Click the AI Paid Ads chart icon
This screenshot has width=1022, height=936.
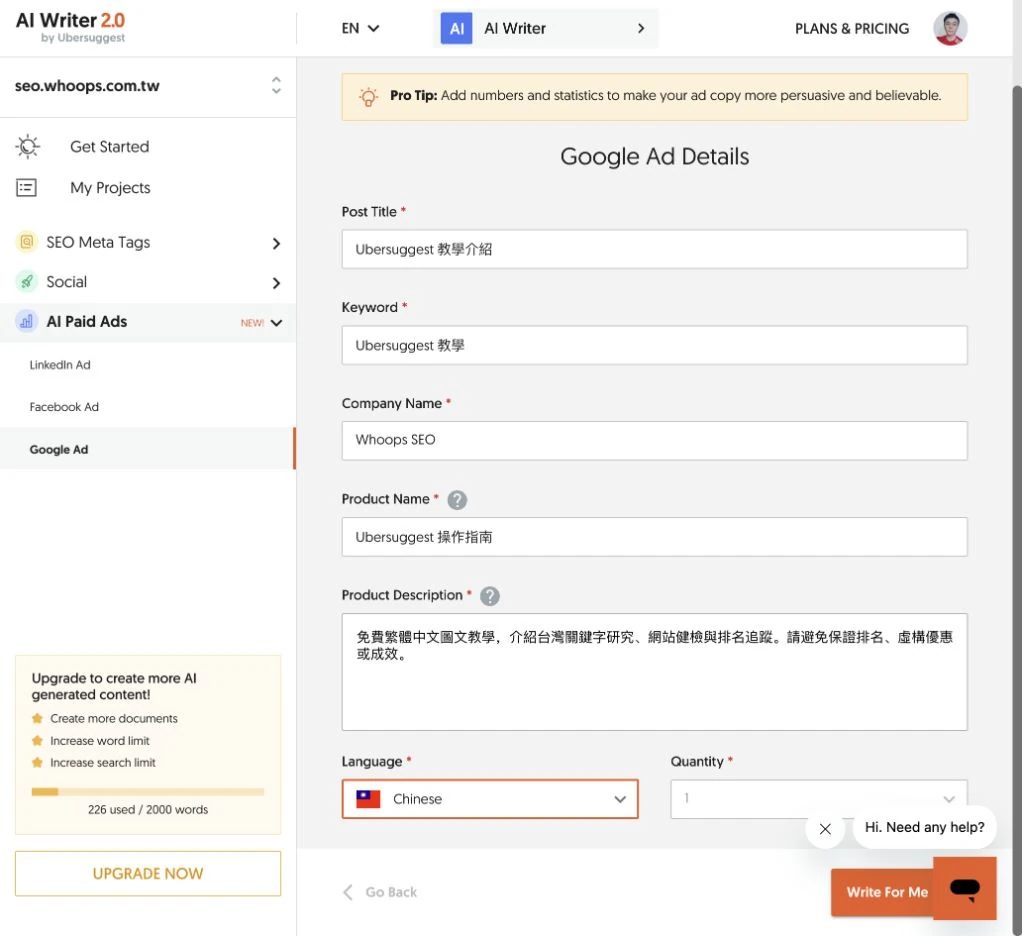point(26,321)
